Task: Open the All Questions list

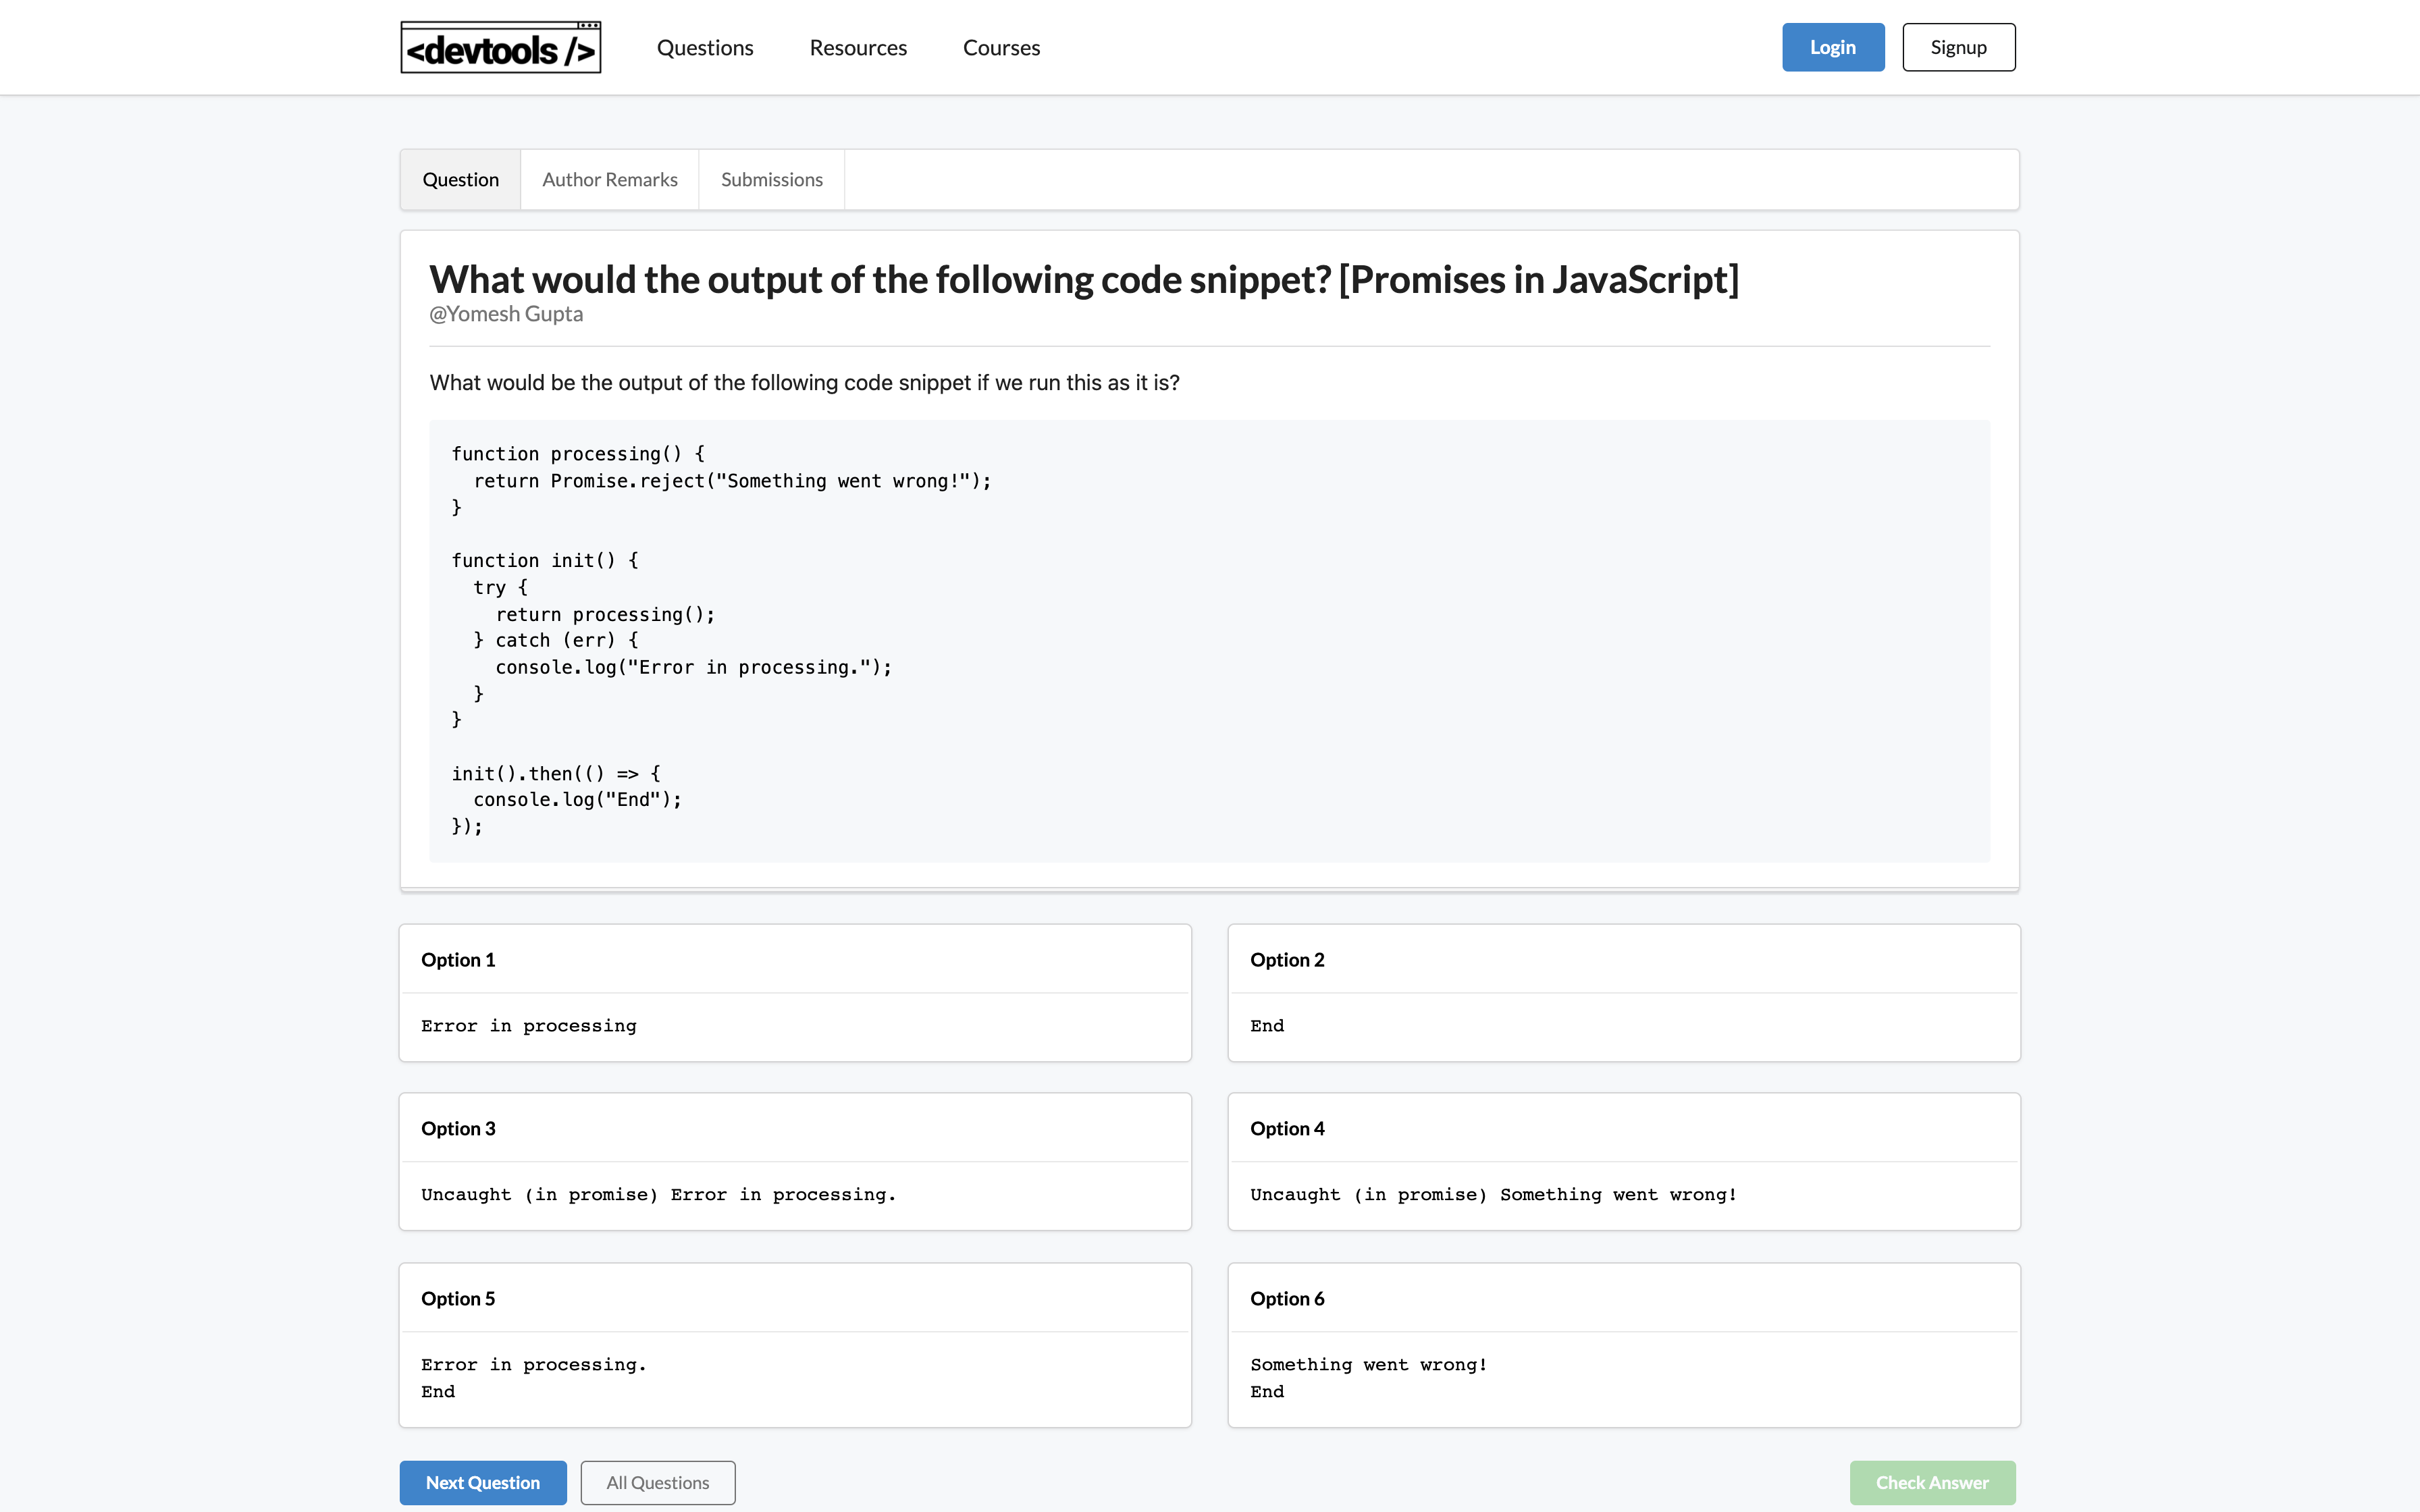Action: point(657,1482)
